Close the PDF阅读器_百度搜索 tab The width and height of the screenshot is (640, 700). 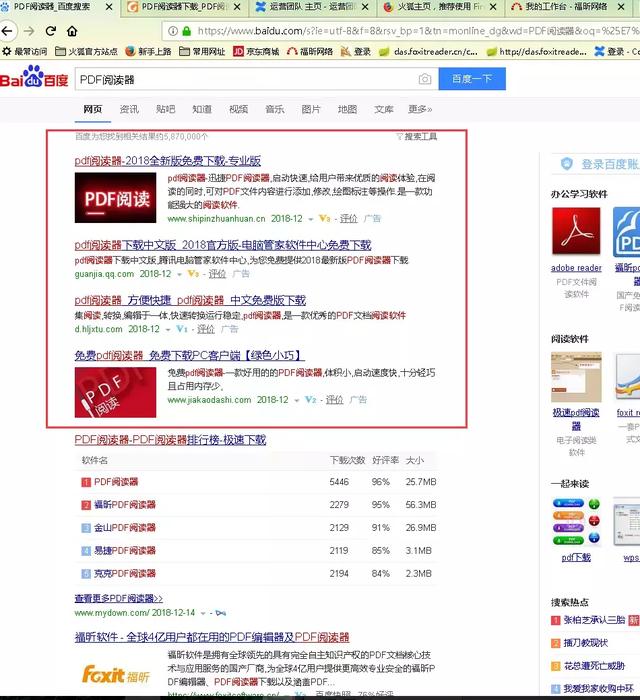[109, 7]
